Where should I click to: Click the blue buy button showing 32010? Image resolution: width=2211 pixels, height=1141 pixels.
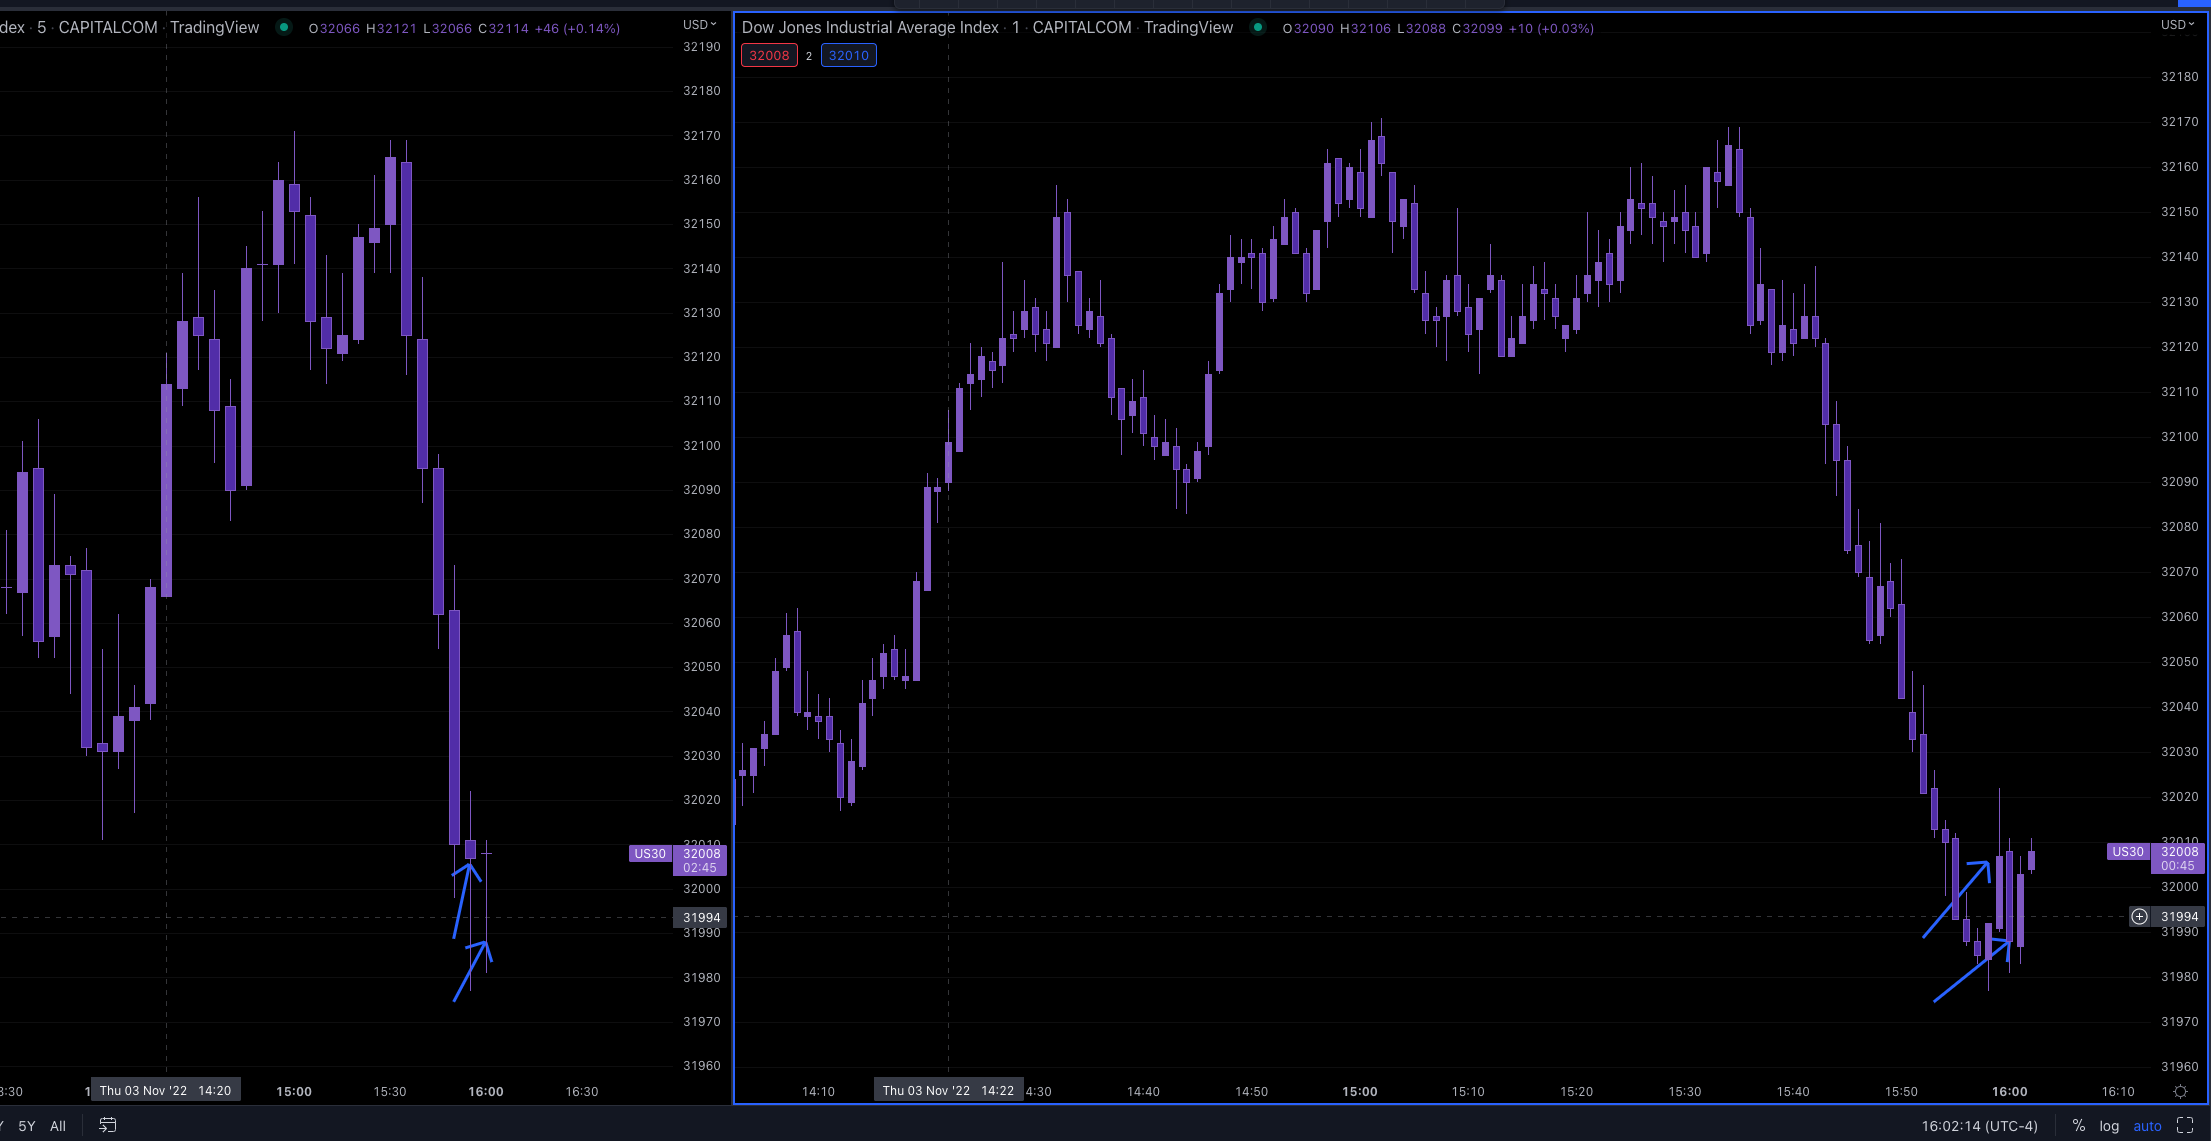tap(848, 55)
